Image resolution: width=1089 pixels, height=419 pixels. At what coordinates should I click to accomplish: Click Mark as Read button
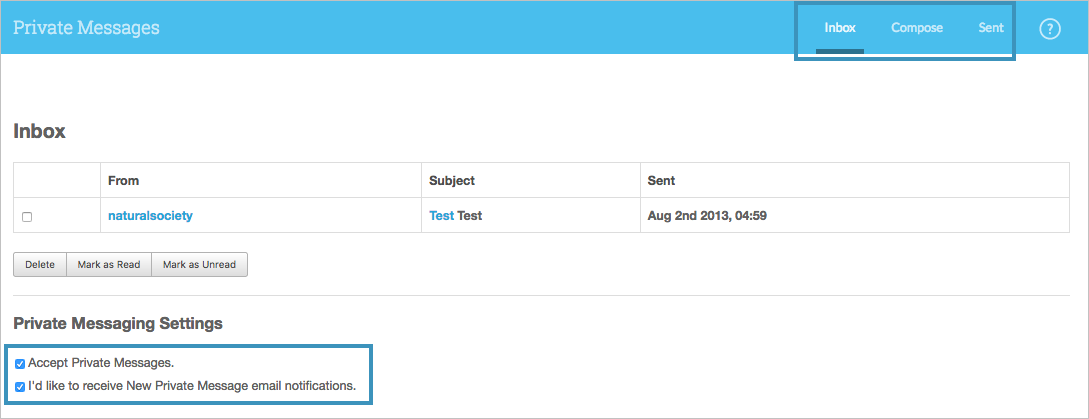109,265
